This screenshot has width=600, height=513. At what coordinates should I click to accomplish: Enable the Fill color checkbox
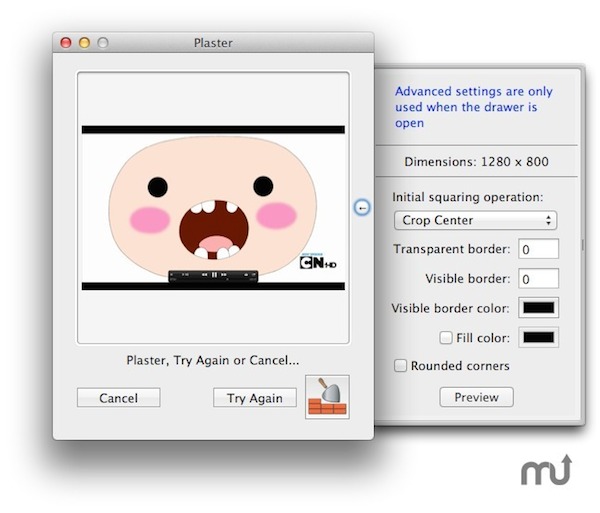[446, 338]
